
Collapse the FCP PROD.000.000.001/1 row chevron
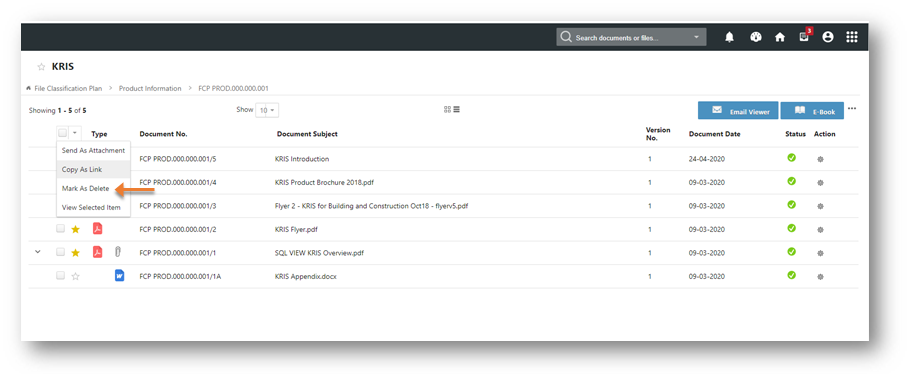(38, 252)
